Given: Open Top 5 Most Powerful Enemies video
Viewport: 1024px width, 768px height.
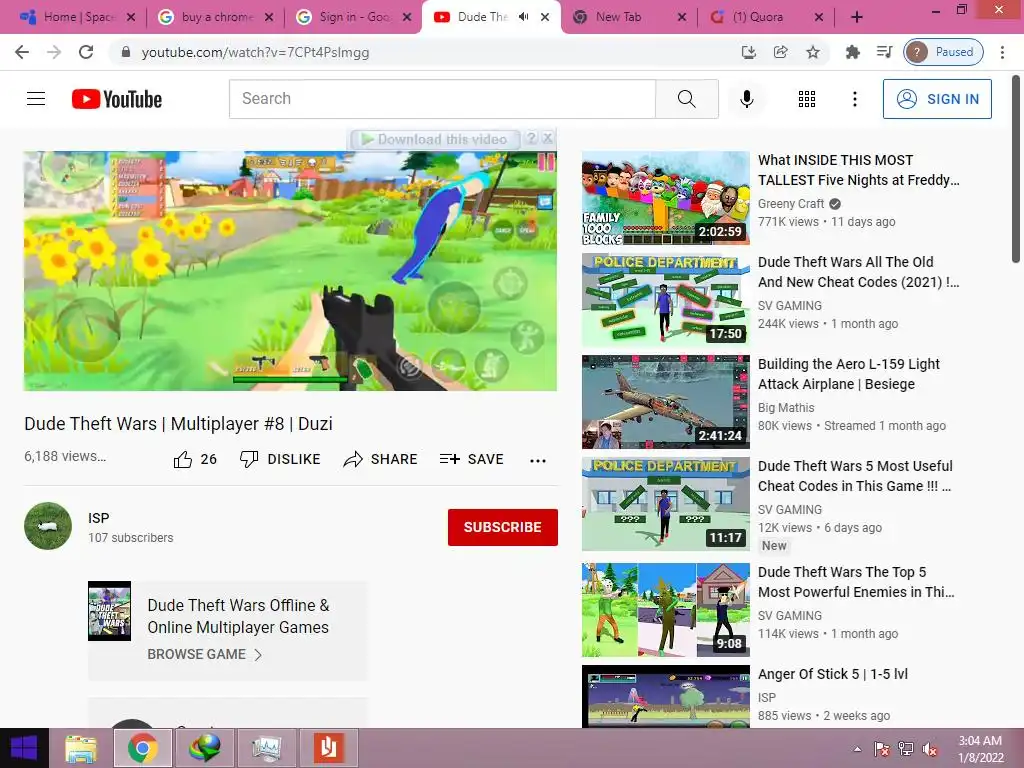Looking at the screenshot, I should [665, 610].
